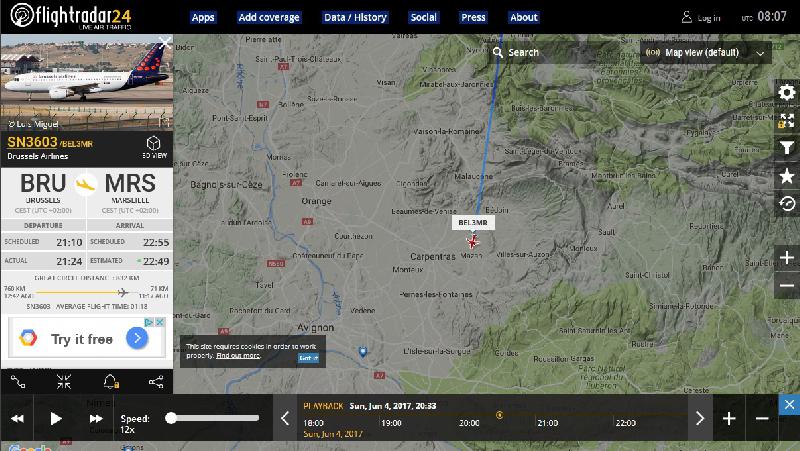Go to previous timeline period arrow
The width and height of the screenshot is (800, 451).
(285, 418)
